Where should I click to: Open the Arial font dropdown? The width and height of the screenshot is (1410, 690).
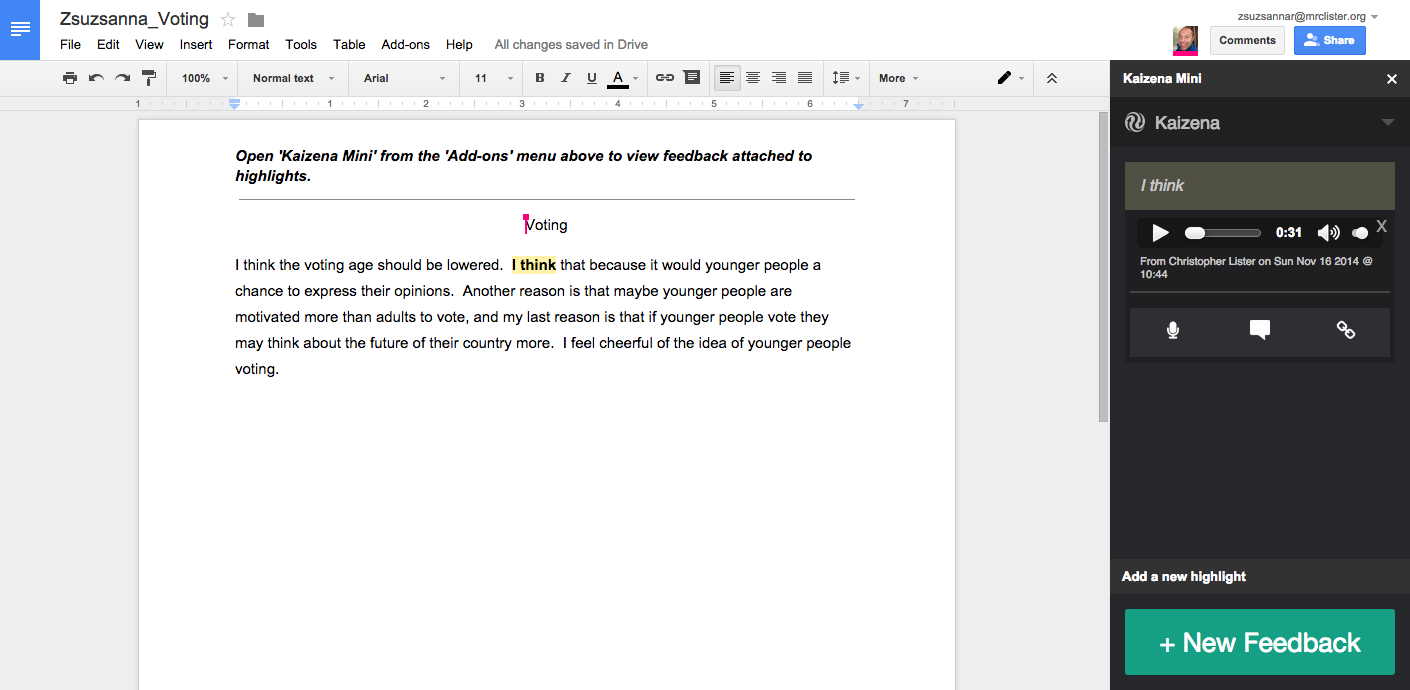click(404, 78)
